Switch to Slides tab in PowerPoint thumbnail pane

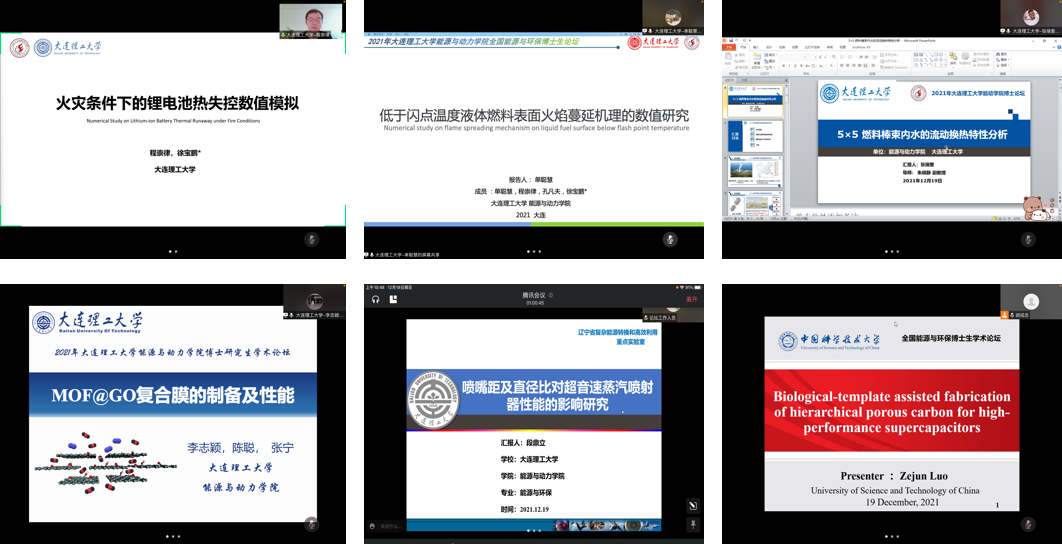[x=729, y=80]
